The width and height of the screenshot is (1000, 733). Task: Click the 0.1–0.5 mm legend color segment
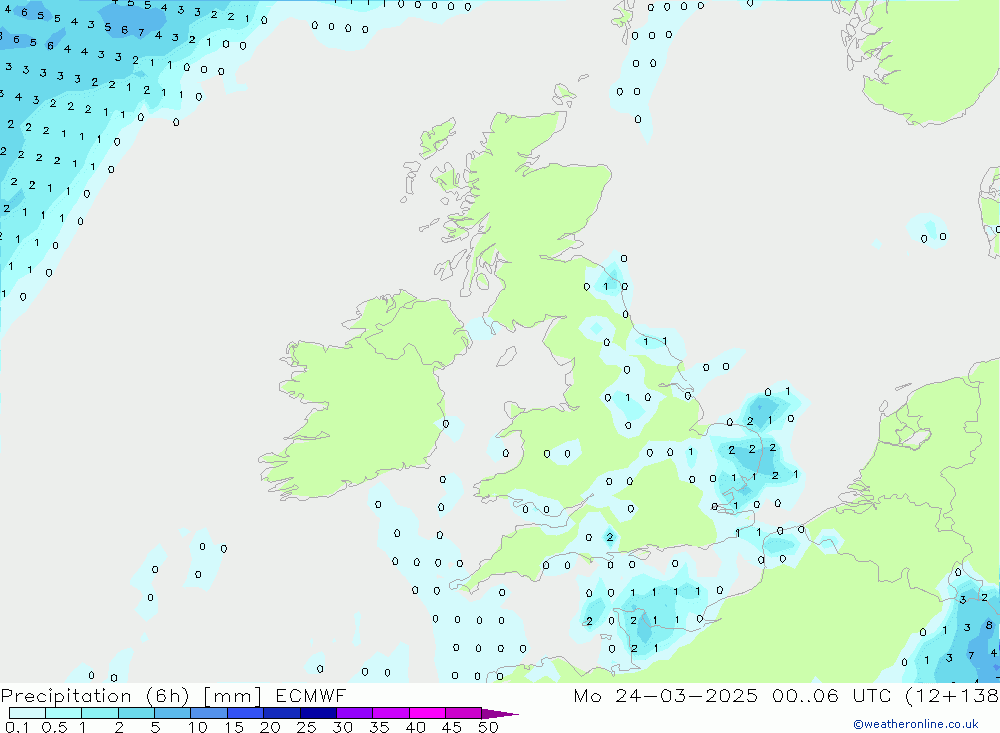[x=27, y=713]
